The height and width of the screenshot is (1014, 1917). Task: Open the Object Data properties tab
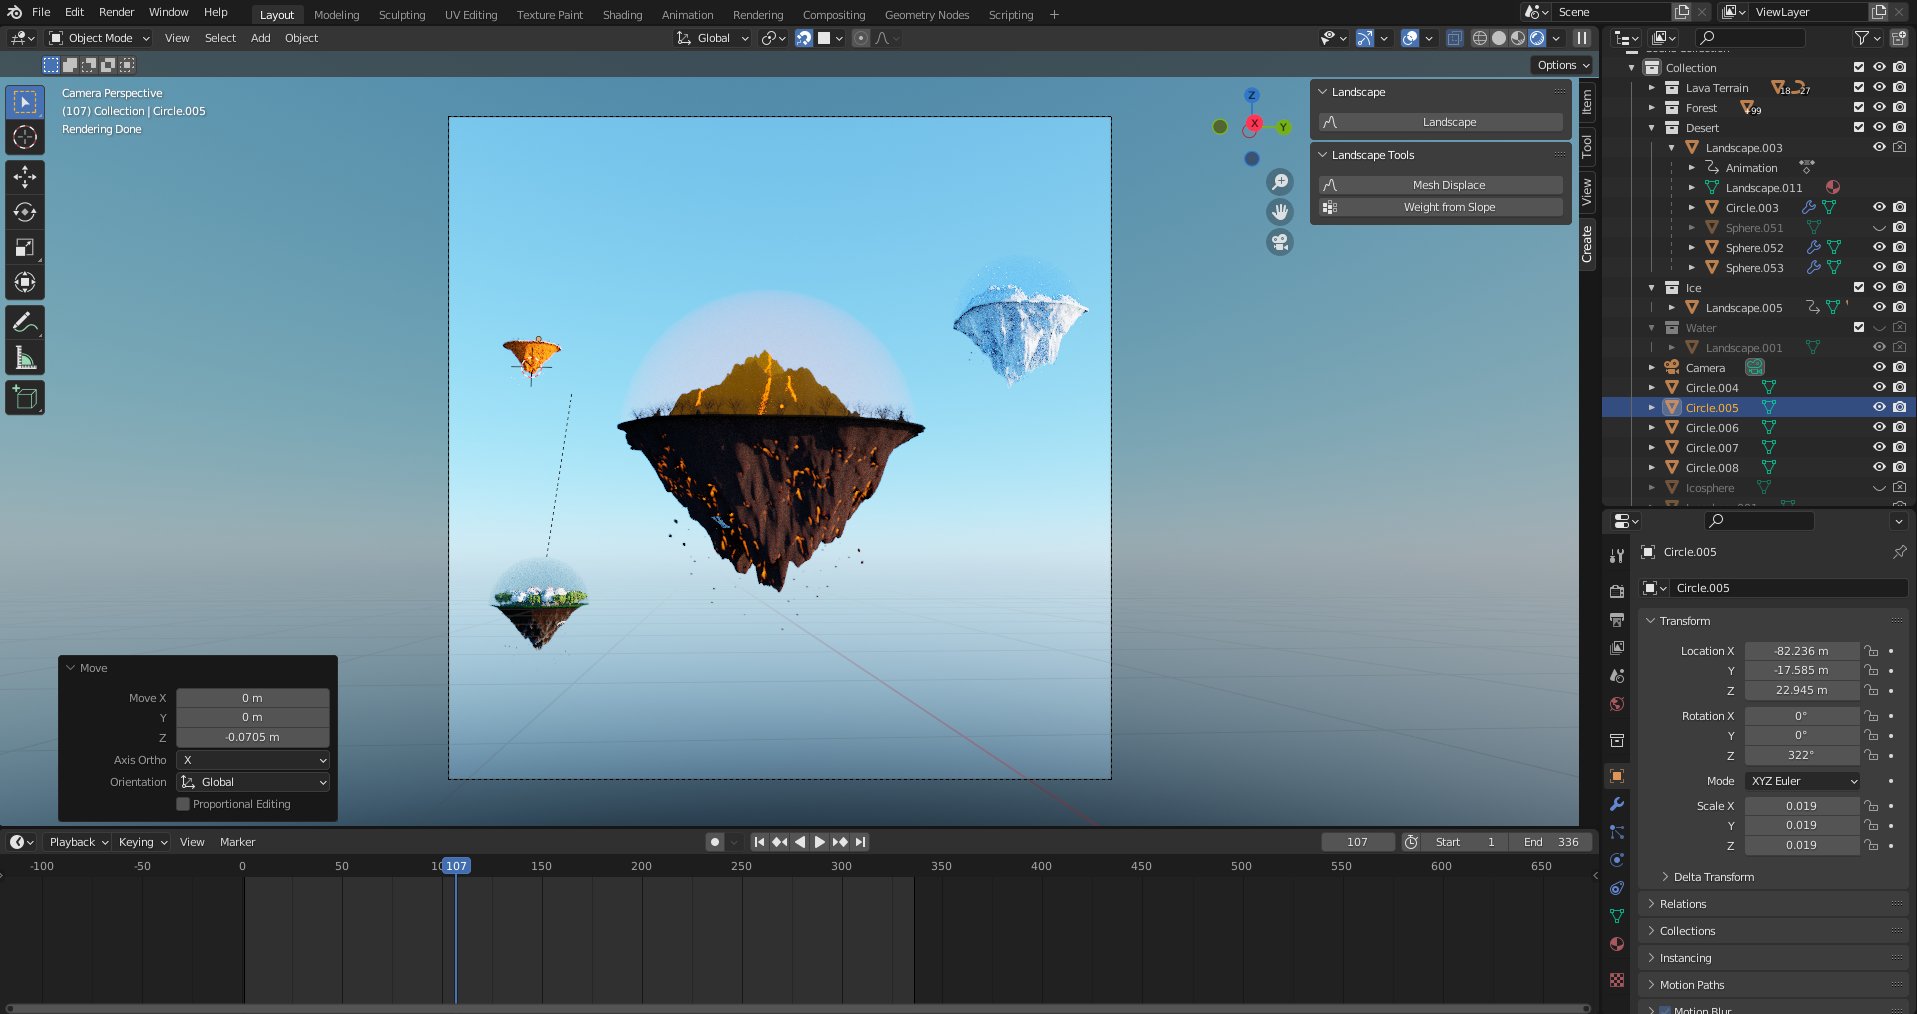click(1617, 916)
